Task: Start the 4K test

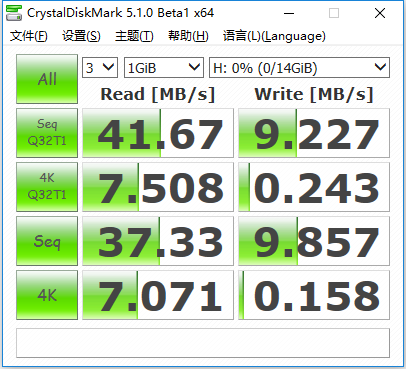Action: tap(47, 295)
